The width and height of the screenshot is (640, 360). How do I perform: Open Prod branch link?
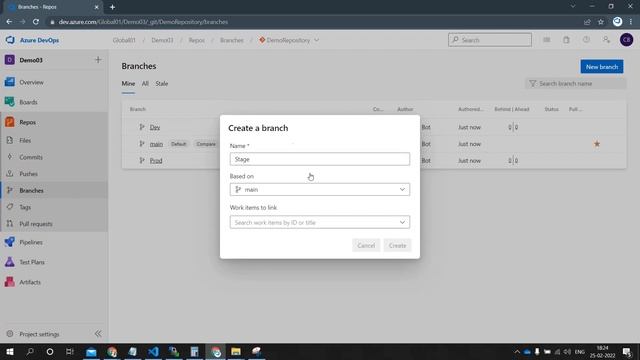coord(156,161)
